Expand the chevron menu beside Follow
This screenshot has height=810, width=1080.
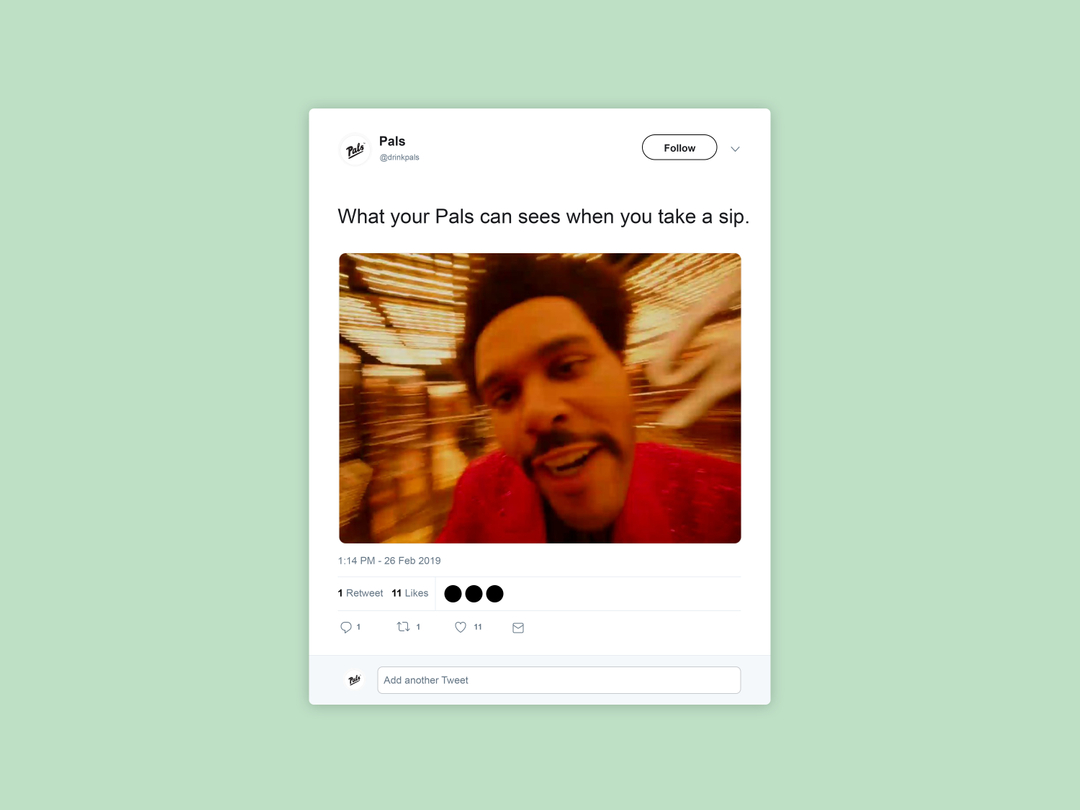click(x=735, y=149)
